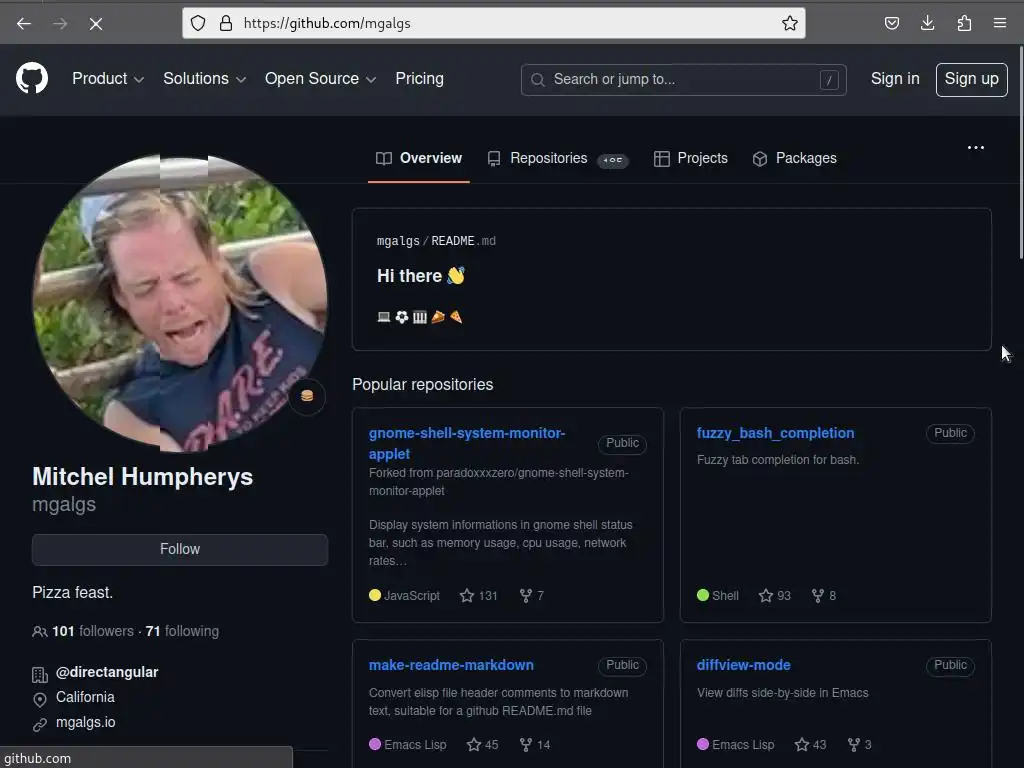Click star count 93 on fuzzy_bash_completion
Image resolution: width=1024 pixels, height=768 pixels.
tap(775, 596)
